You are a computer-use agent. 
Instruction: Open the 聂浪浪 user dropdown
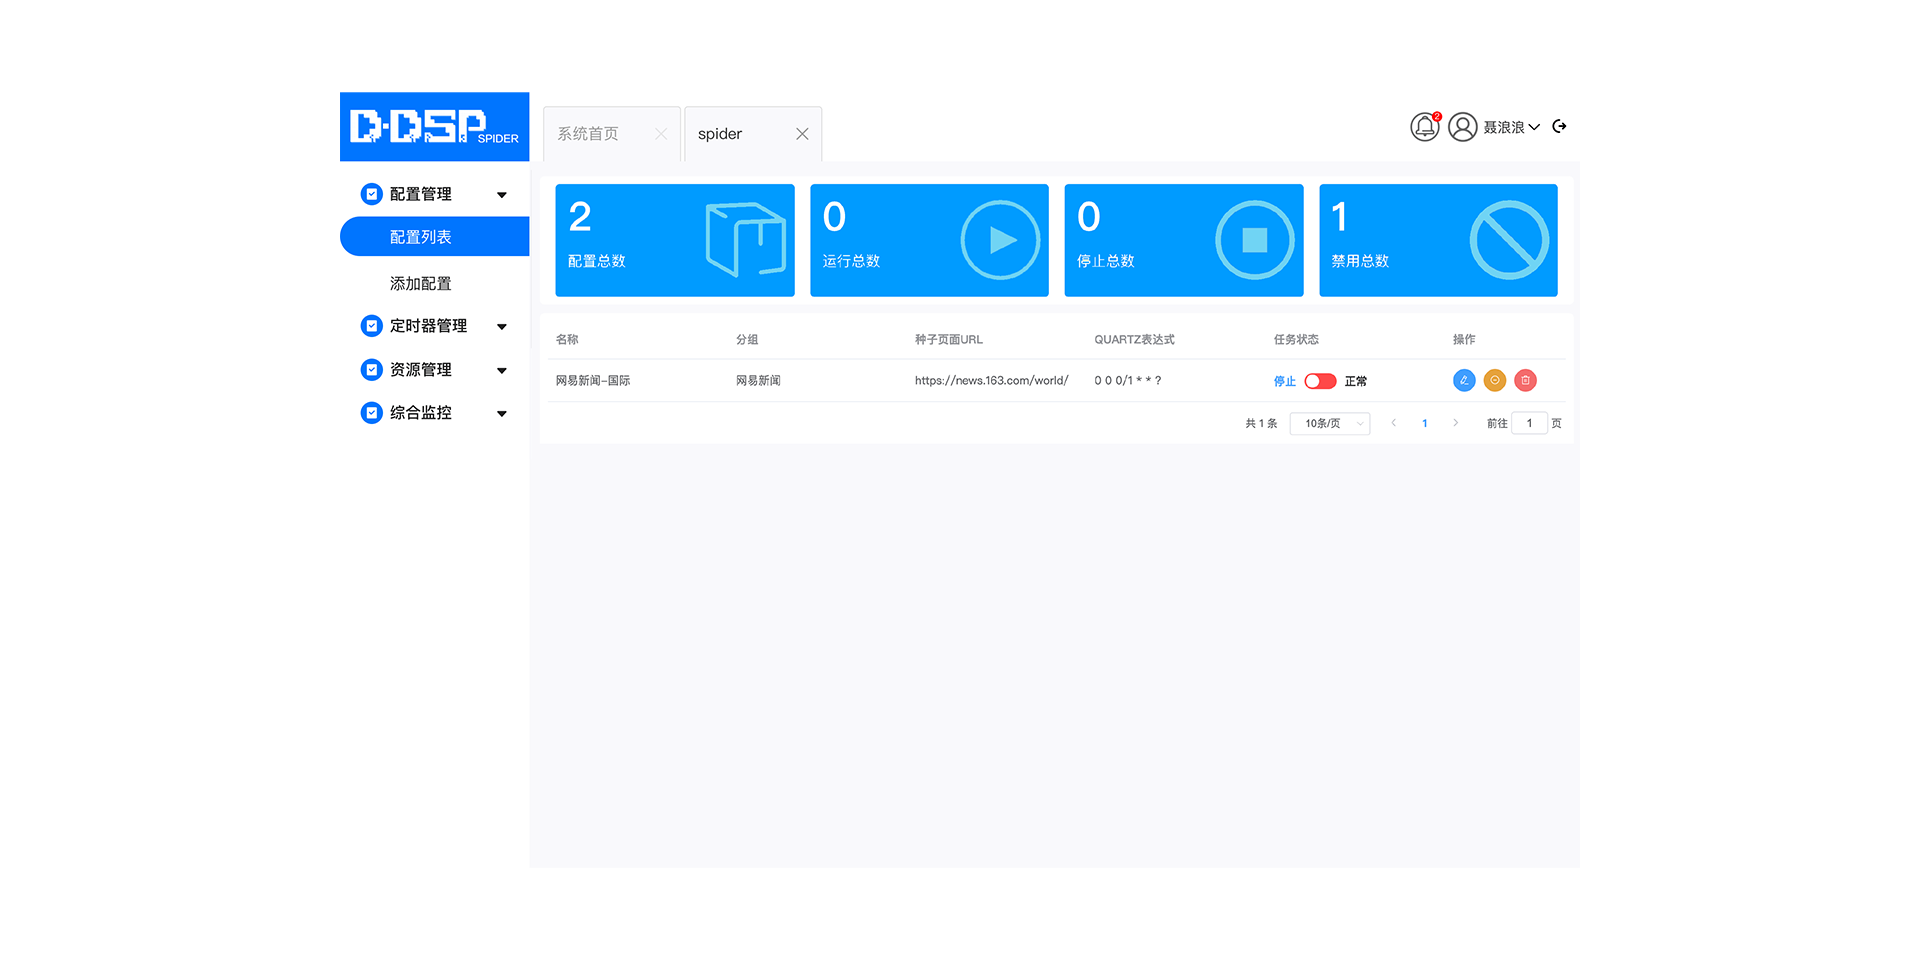(x=1510, y=127)
